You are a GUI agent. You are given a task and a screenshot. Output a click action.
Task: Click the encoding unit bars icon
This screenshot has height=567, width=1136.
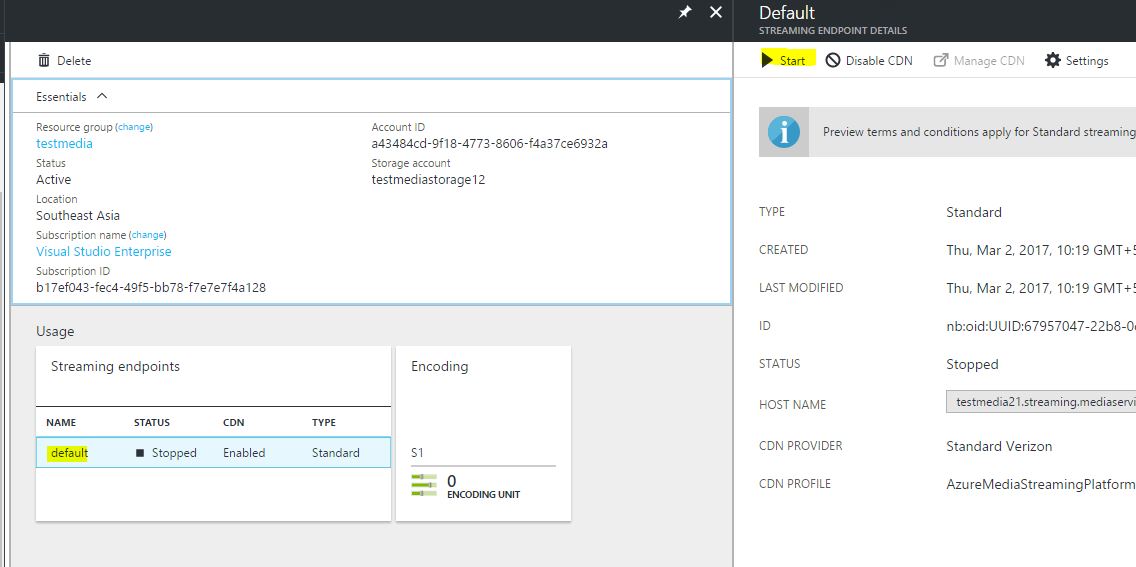(424, 486)
